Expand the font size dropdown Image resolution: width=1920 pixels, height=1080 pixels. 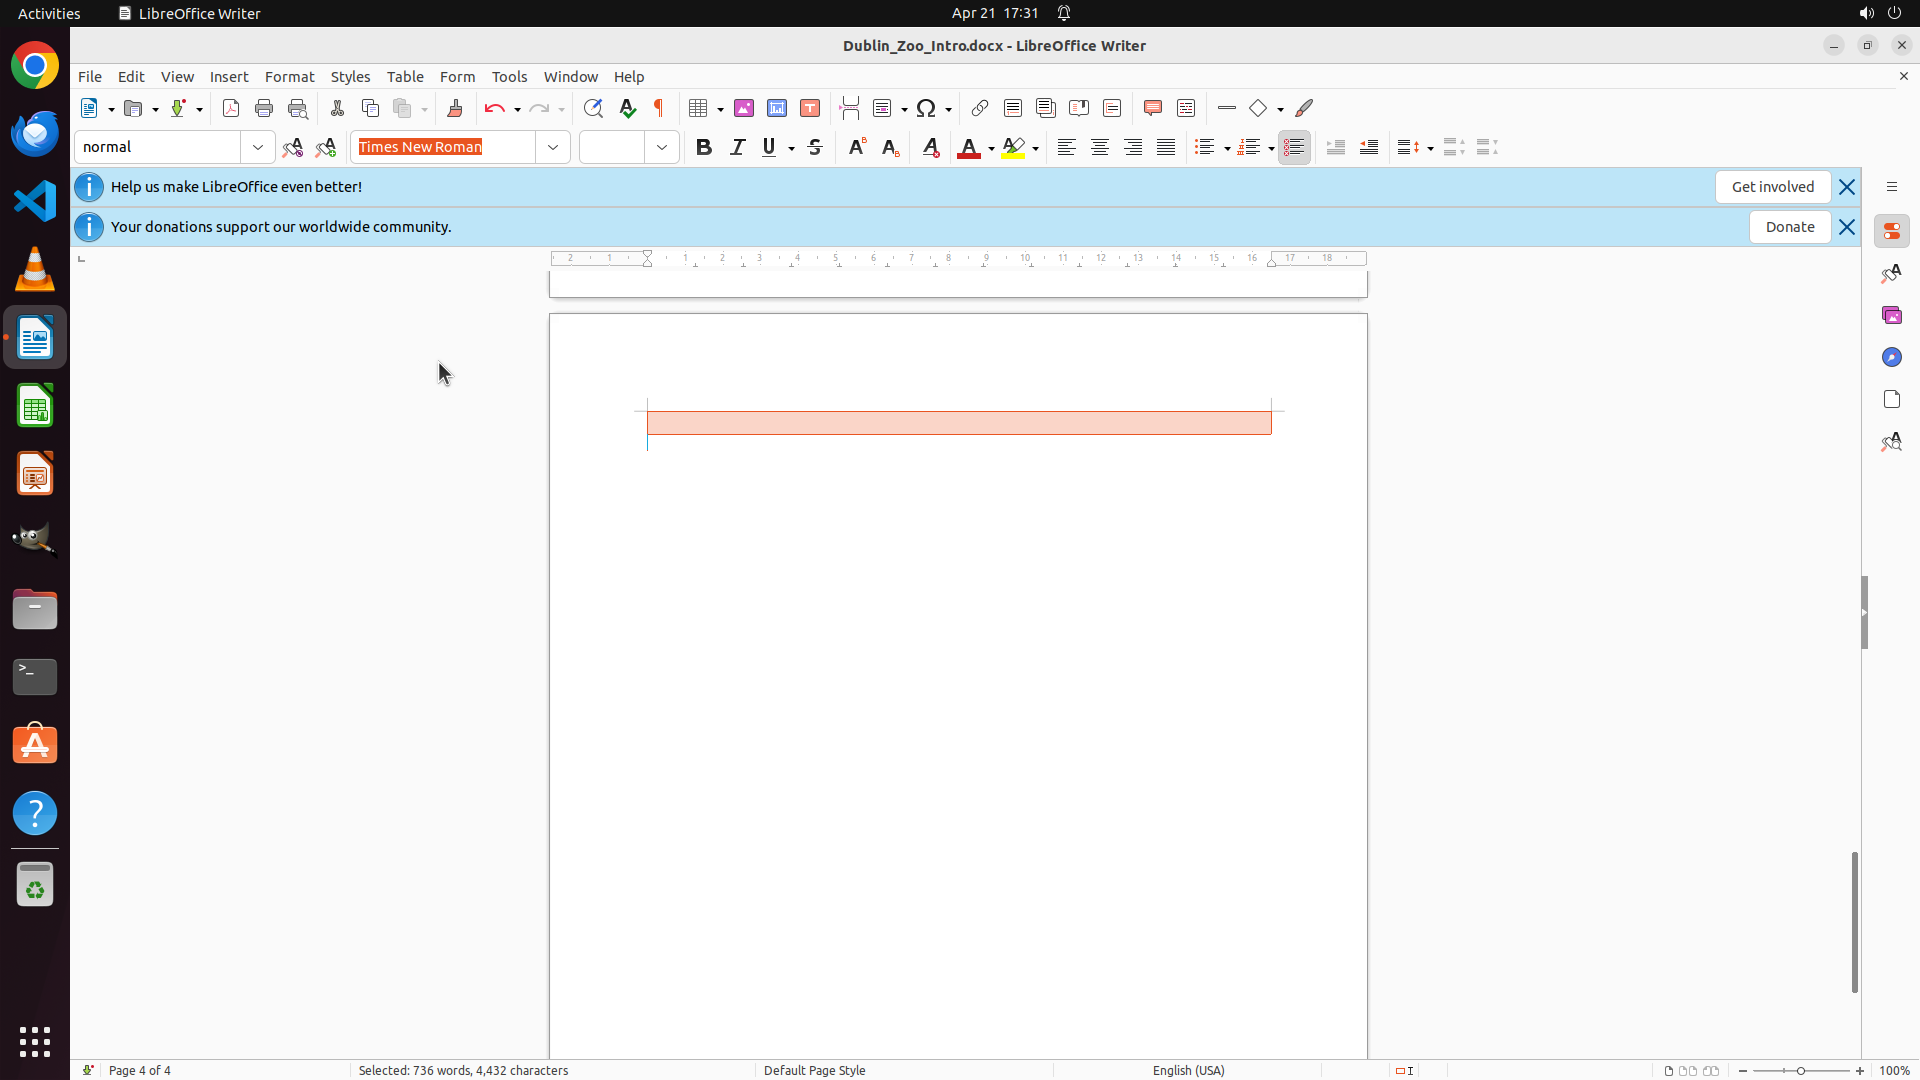tap(662, 147)
